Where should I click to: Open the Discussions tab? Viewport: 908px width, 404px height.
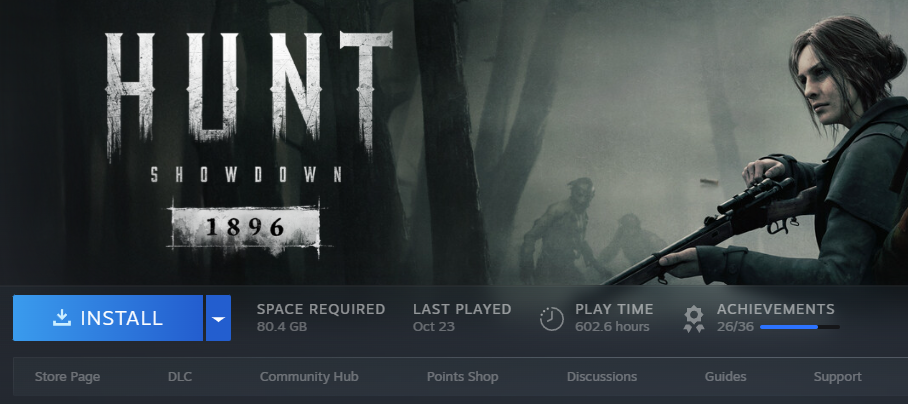click(x=602, y=377)
